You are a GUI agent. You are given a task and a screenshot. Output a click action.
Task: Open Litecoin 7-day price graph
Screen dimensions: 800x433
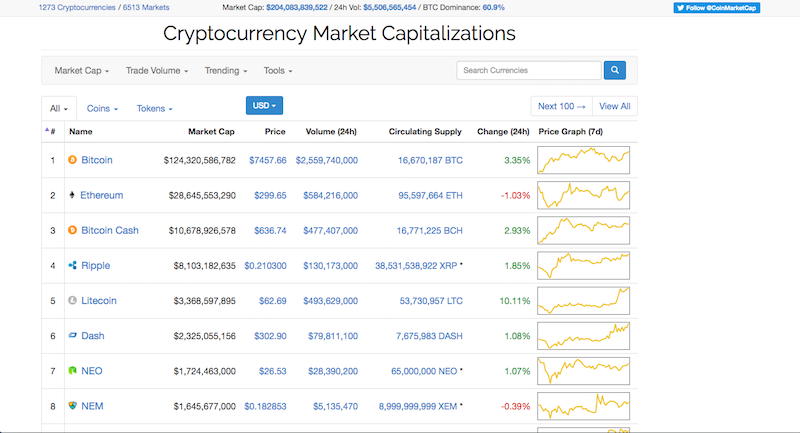(x=584, y=301)
